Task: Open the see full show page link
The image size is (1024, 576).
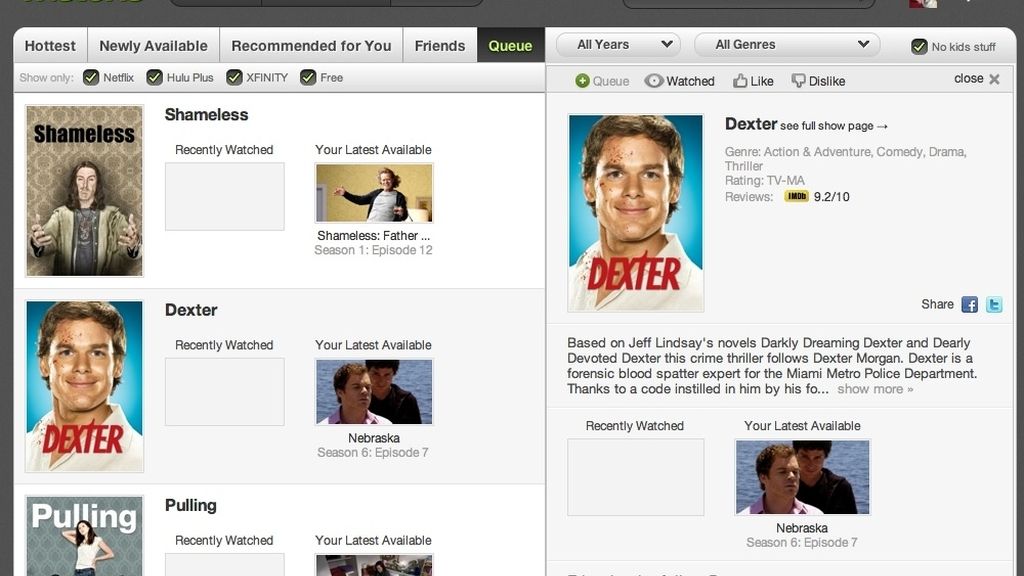Action: [834, 126]
